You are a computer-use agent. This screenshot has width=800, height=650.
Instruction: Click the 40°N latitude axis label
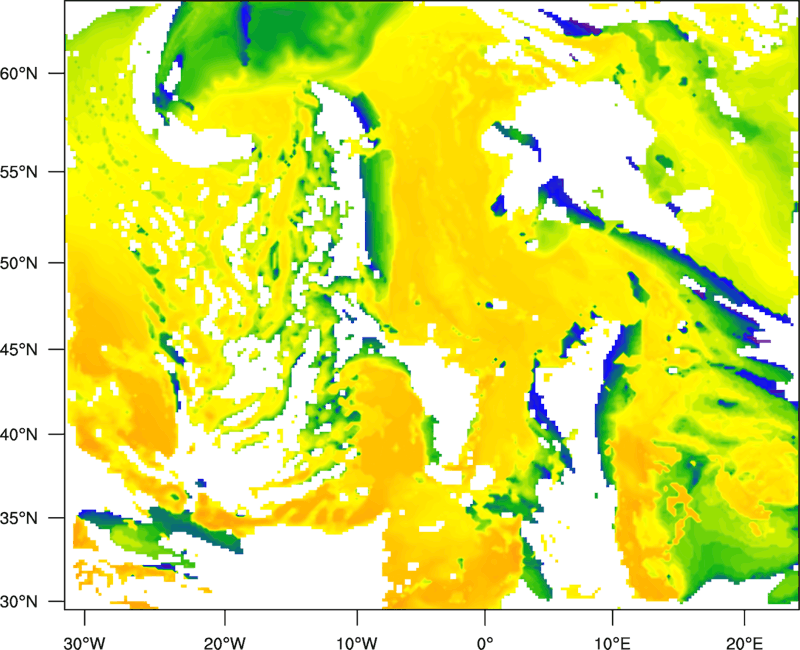19,435
